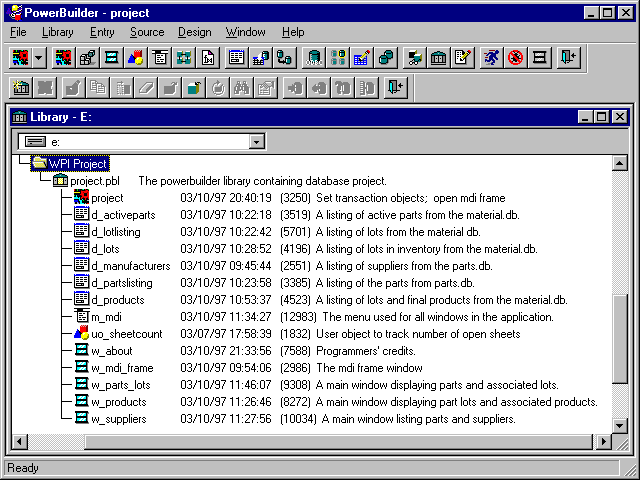Select the w_mdi_frame entry

(122, 368)
